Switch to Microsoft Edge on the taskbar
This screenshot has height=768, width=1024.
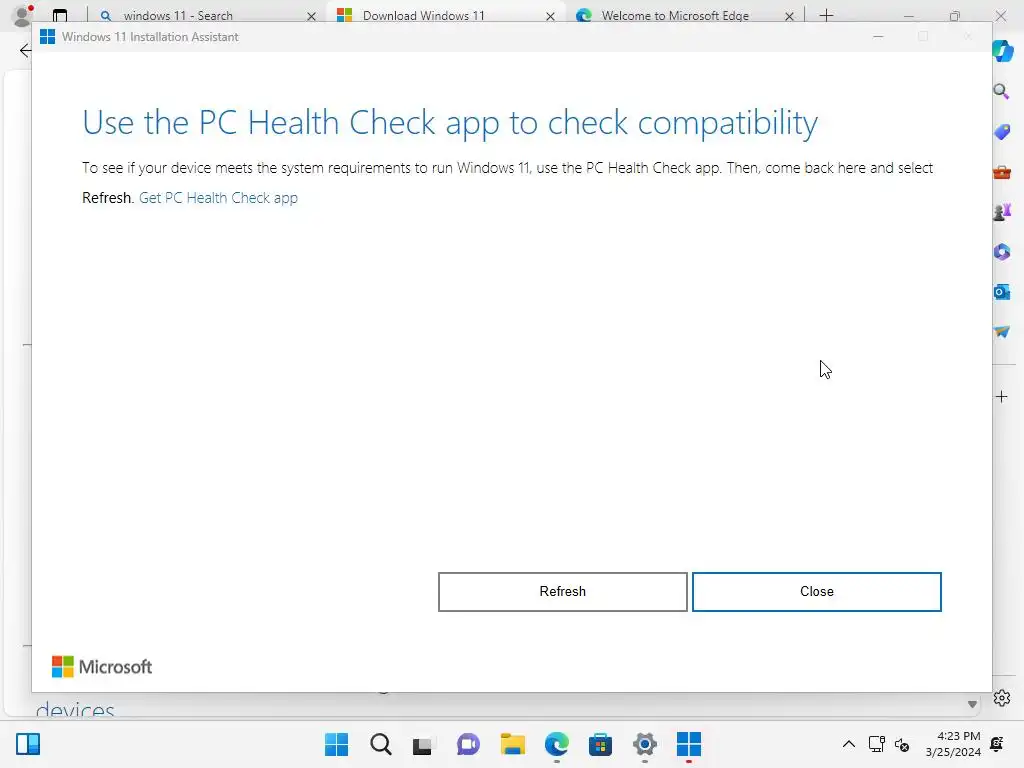pyautogui.click(x=556, y=744)
